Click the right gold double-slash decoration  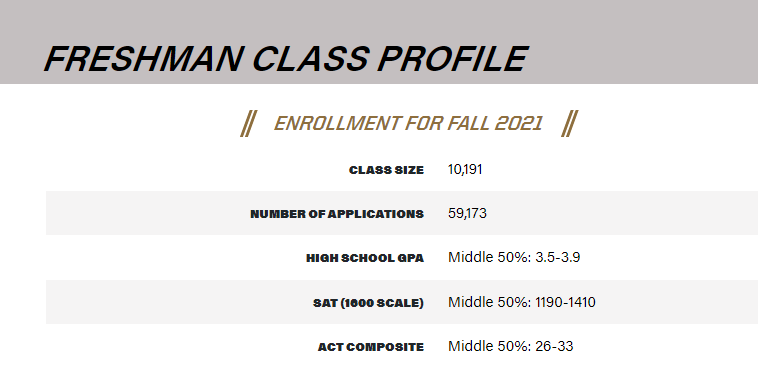pyautogui.click(x=569, y=123)
